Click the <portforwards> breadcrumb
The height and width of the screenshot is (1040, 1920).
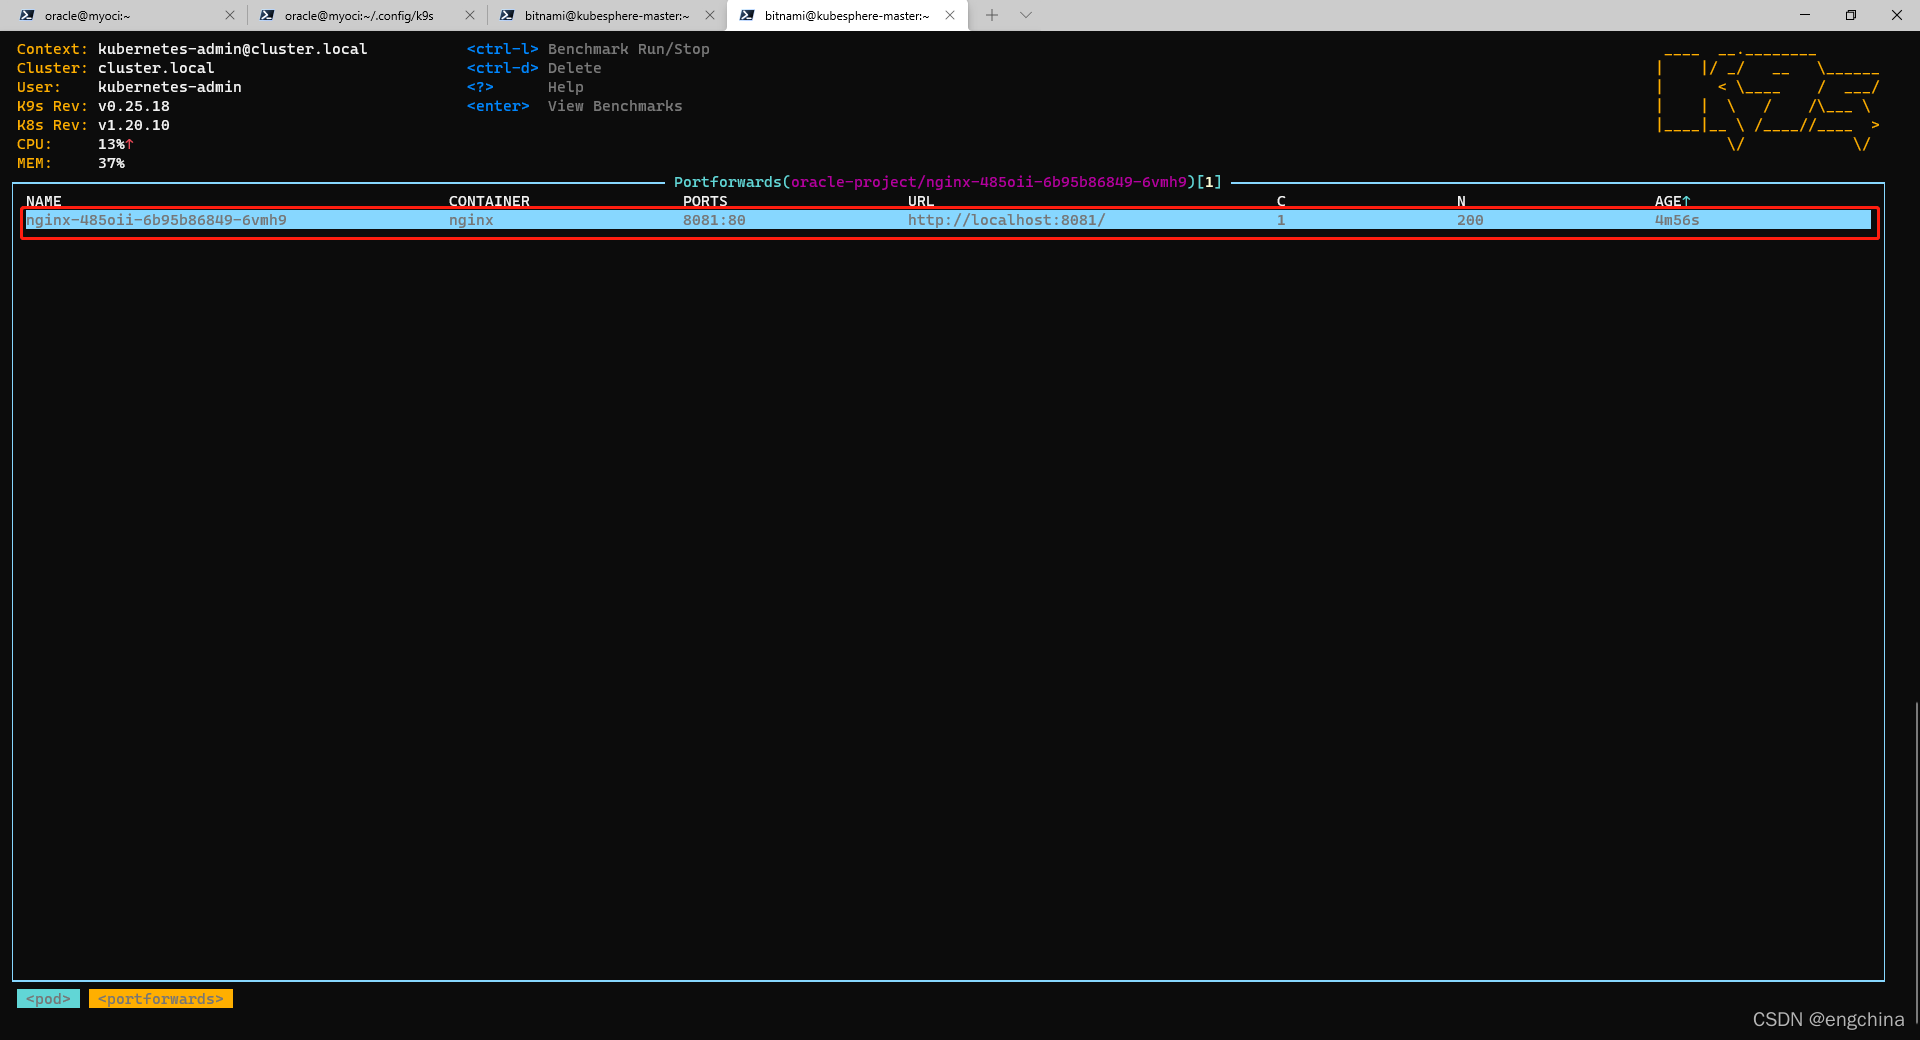point(161,998)
